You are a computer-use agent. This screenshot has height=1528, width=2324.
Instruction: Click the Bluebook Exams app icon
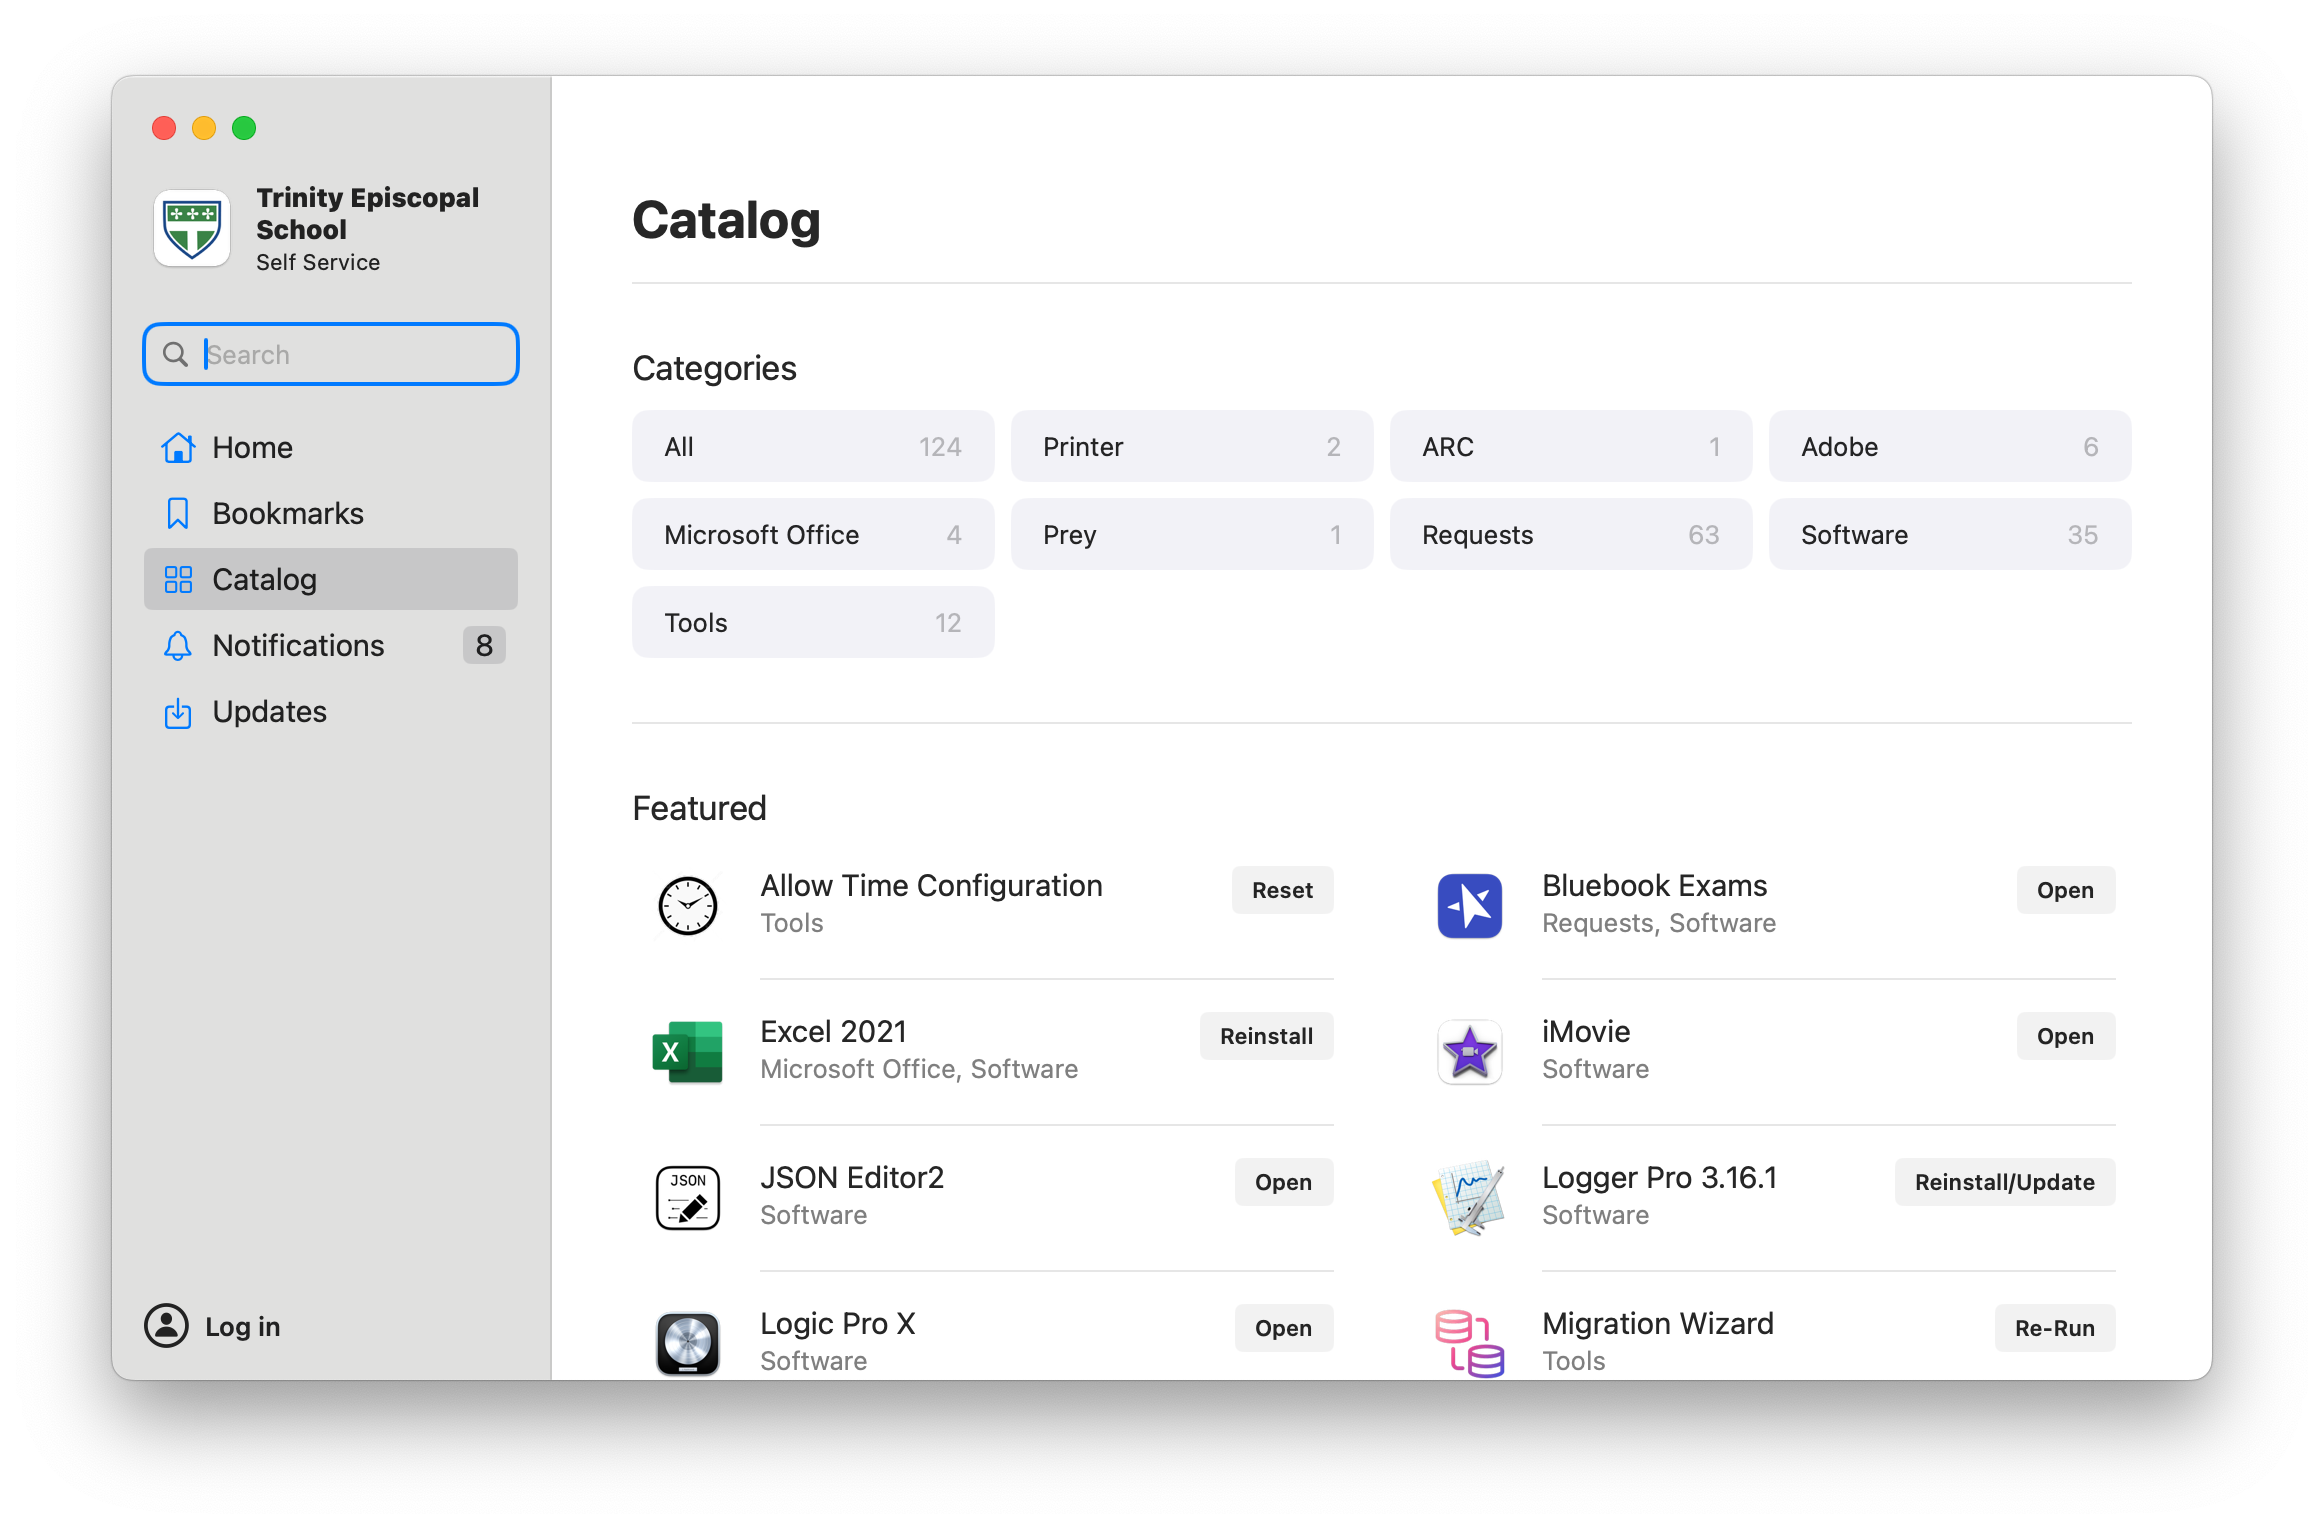[x=1469, y=905]
